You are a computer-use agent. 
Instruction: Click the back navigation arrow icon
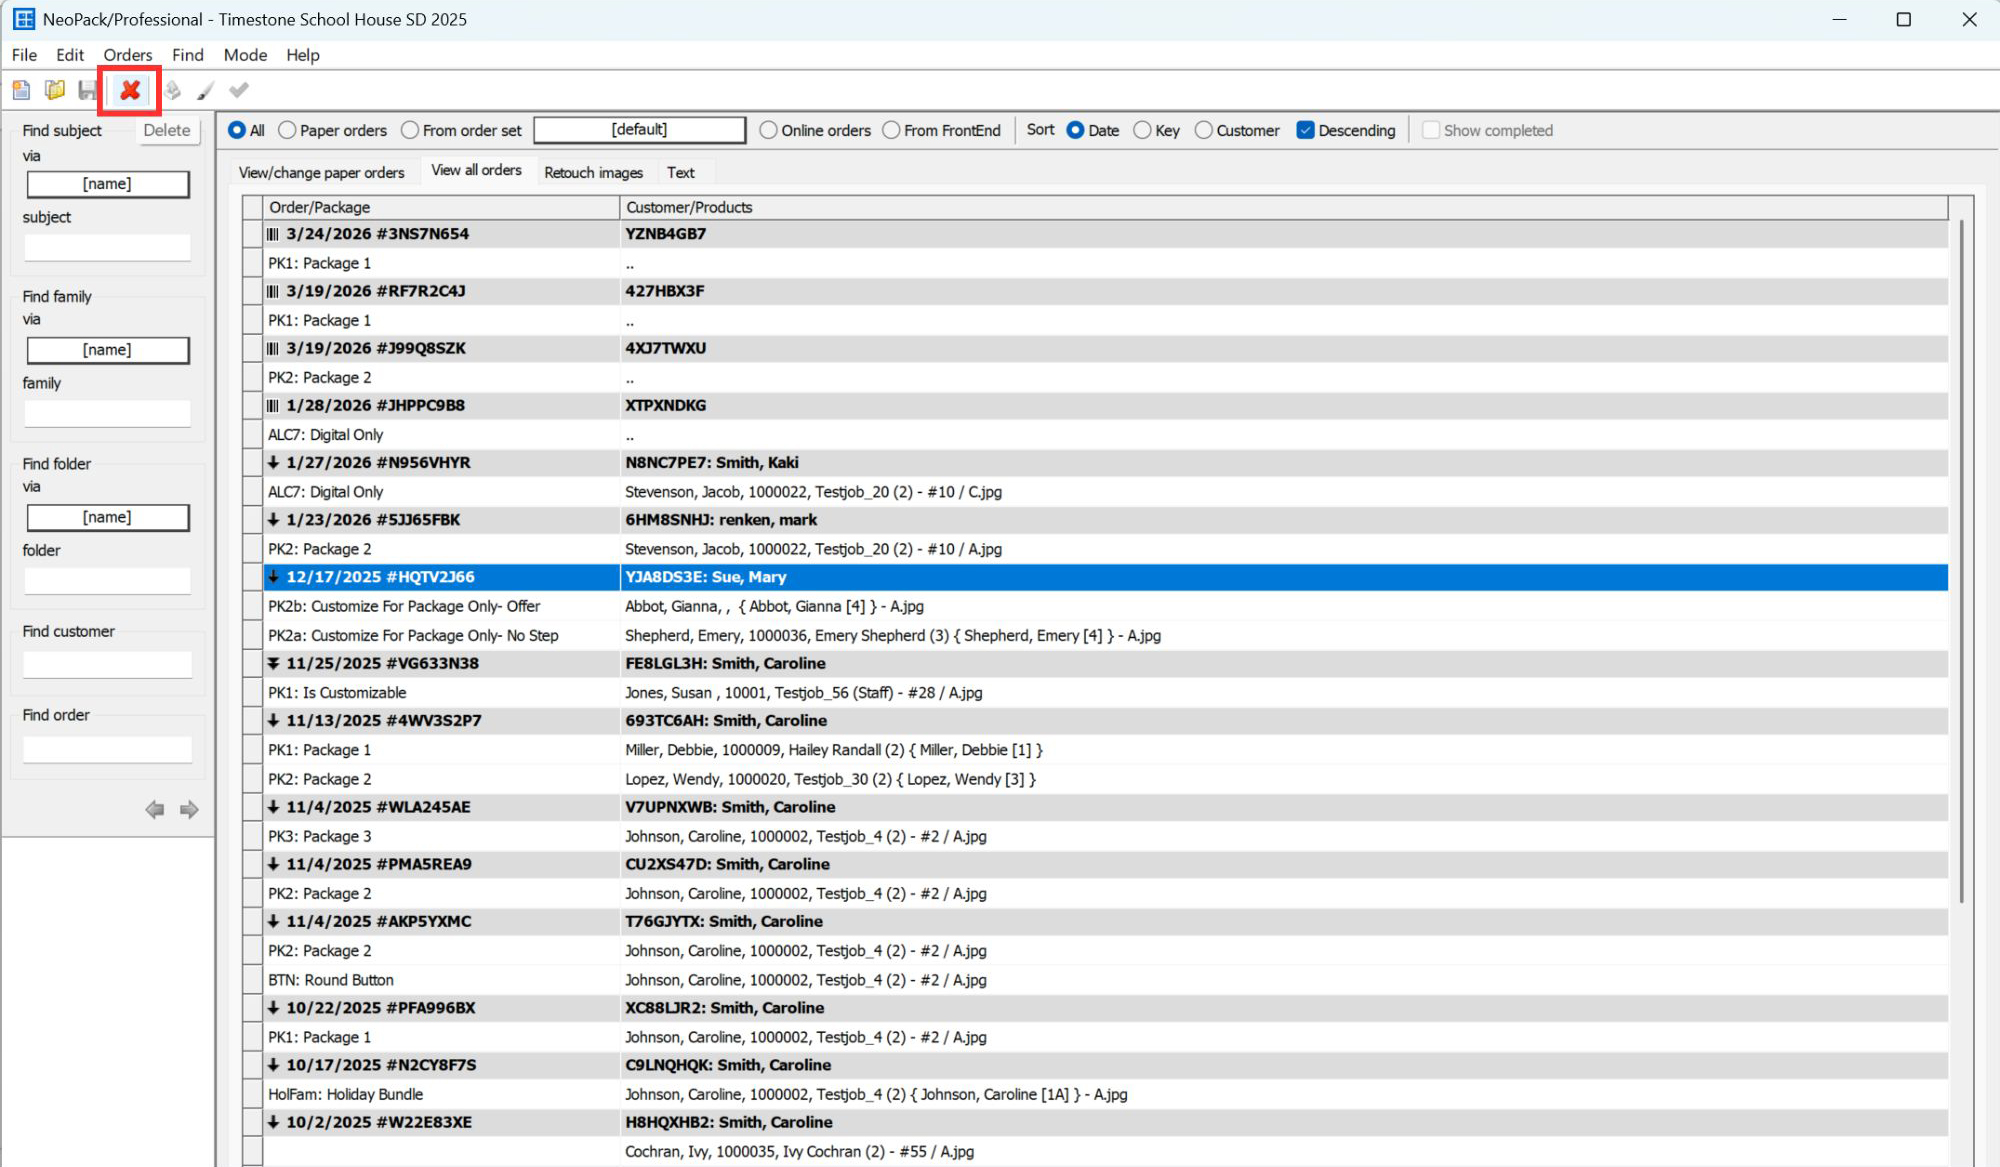pos(155,810)
